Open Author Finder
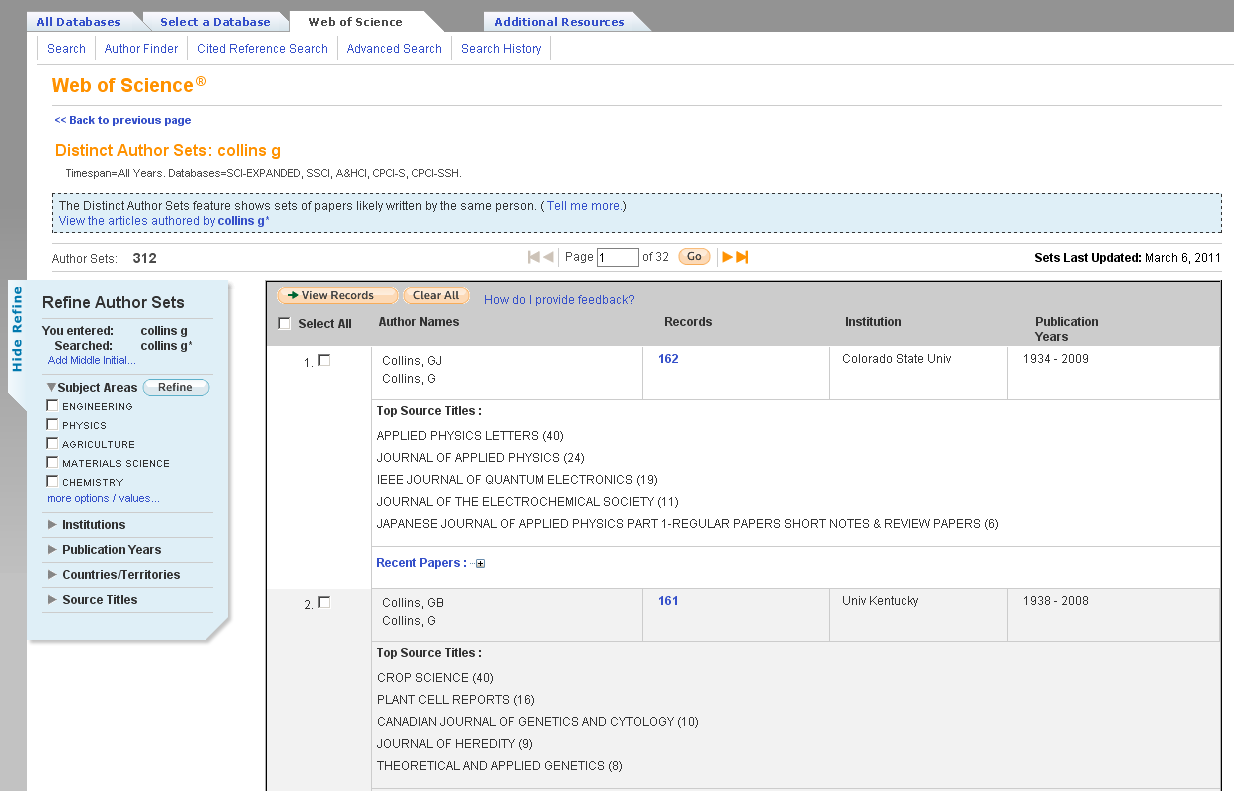The height and width of the screenshot is (791, 1234). 141,48
